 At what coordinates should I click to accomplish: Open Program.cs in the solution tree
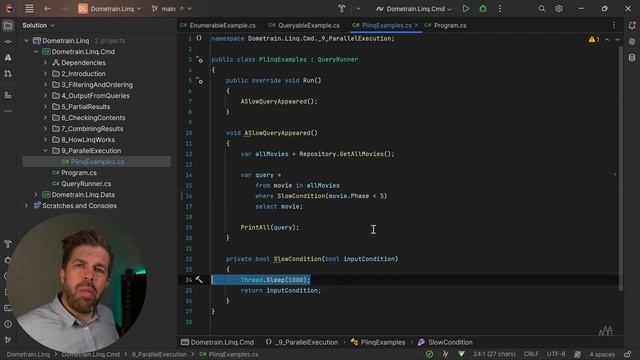(78, 173)
